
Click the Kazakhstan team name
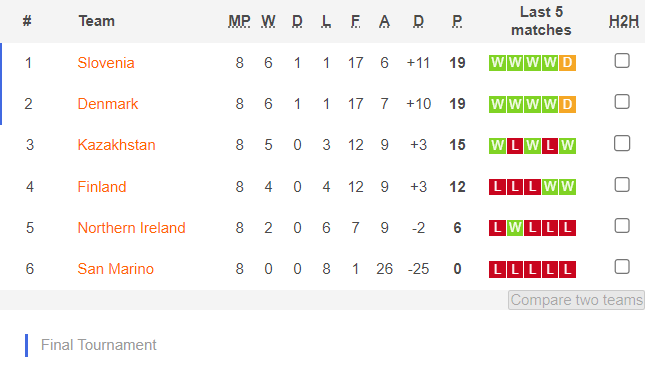tap(116, 145)
